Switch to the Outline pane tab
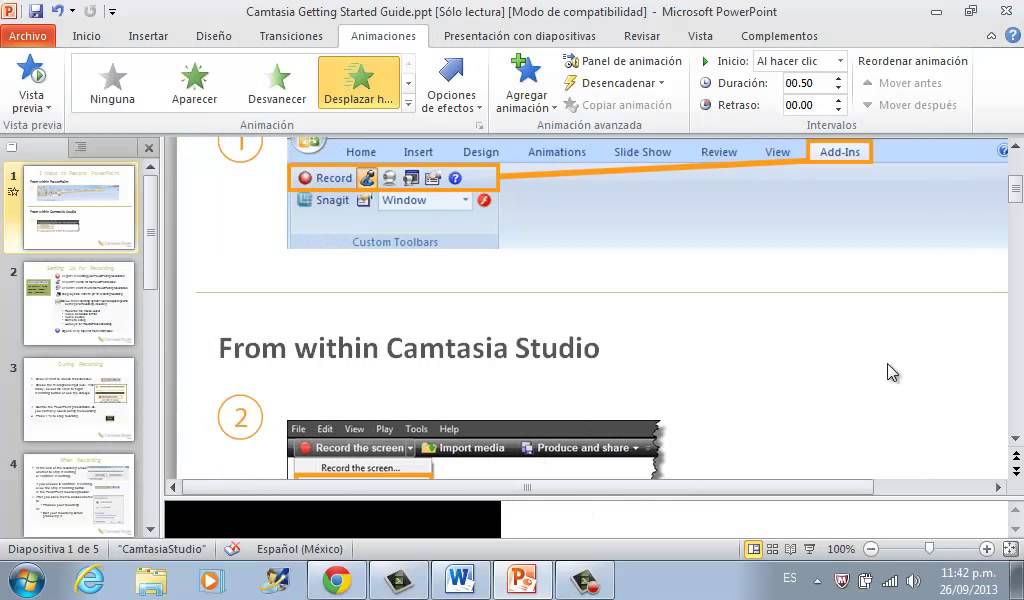This screenshot has width=1024, height=600. pos(80,147)
